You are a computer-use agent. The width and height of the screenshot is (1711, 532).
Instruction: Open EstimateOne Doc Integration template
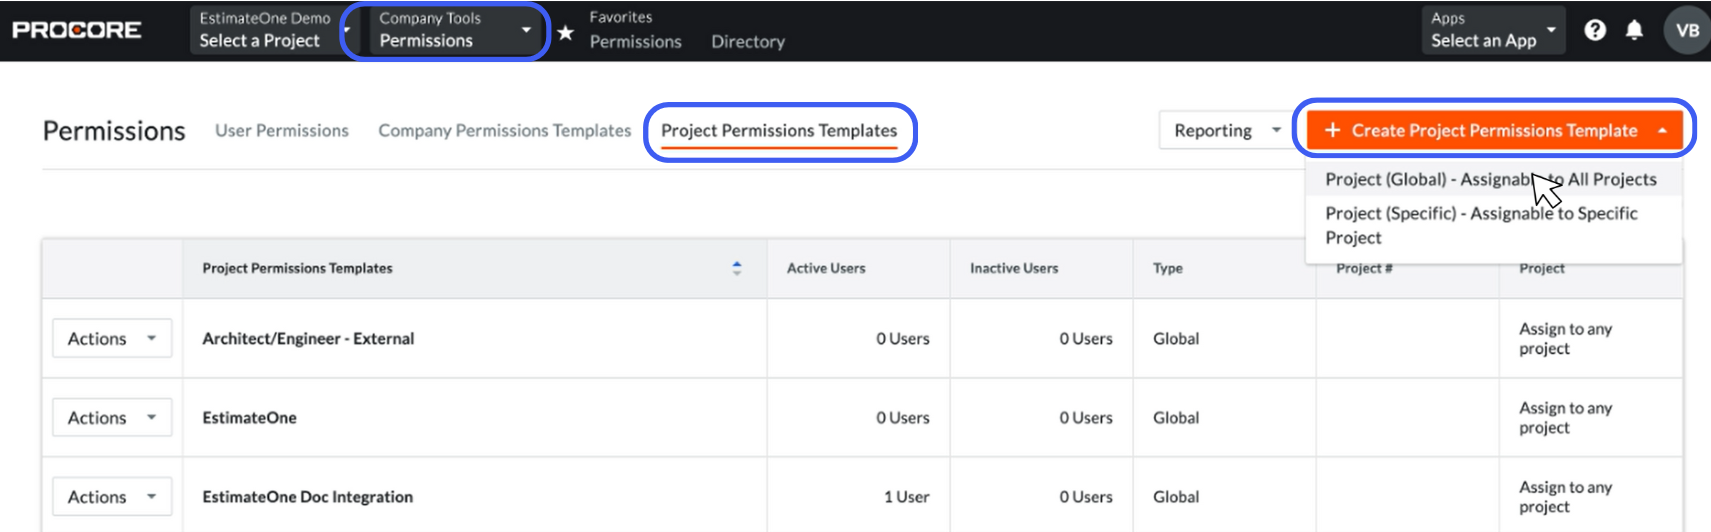307,496
